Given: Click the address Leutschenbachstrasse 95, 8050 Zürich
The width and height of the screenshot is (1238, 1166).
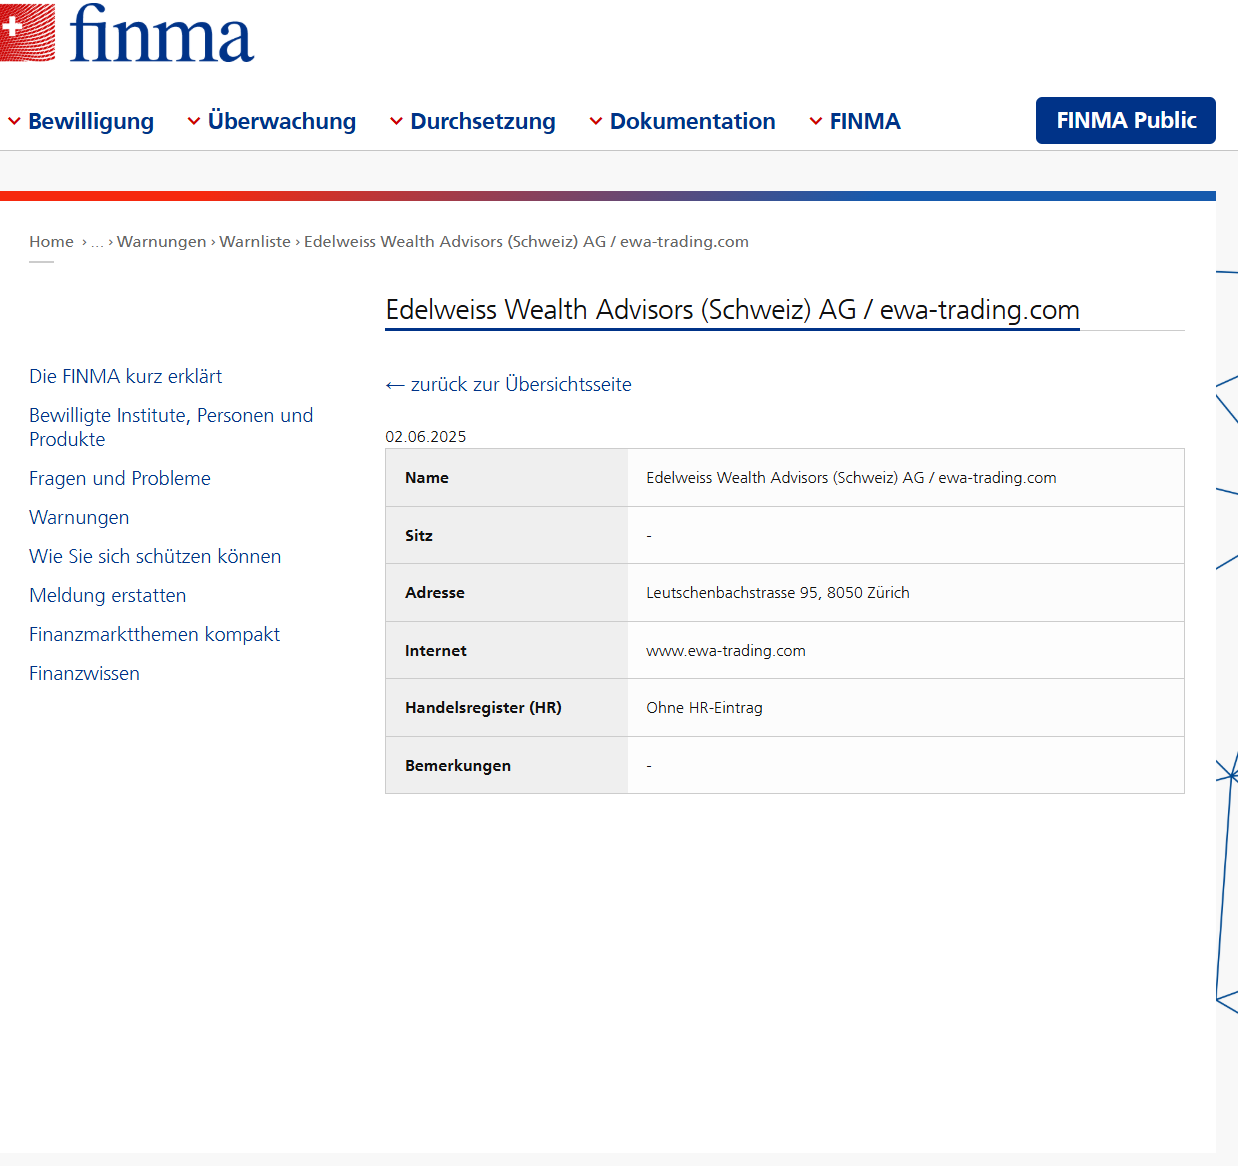Looking at the screenshot, I should pos(778,593).
